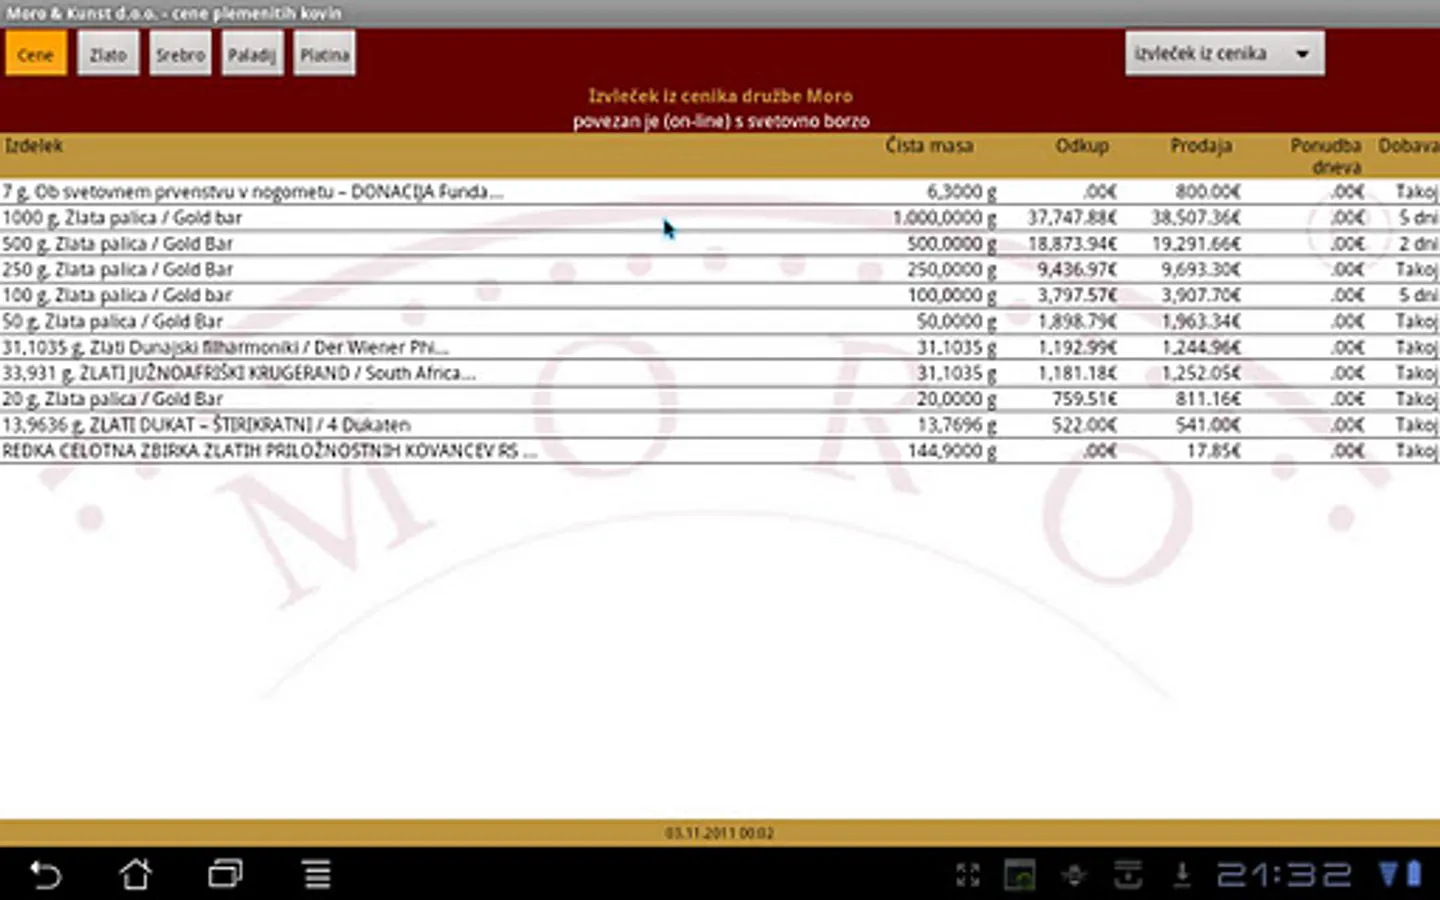
Task: Open the screenshot thumbnail notification icon
Action: pyautogui.click(x=1020, y=875)
